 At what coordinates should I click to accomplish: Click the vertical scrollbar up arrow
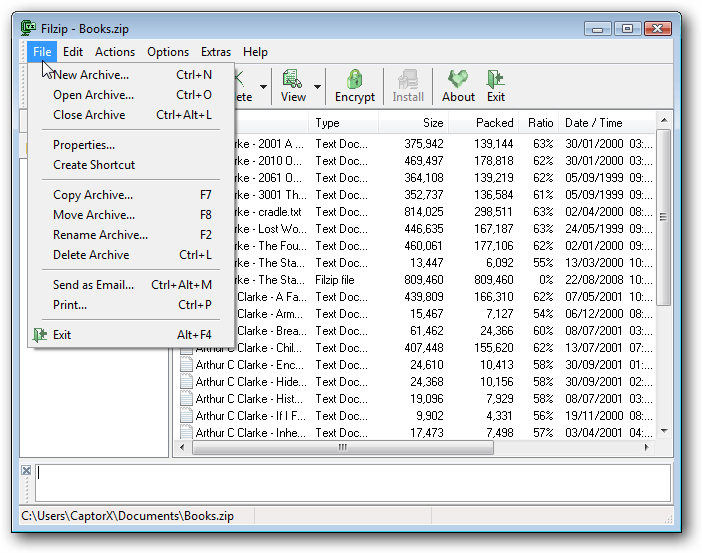point(664,120)
